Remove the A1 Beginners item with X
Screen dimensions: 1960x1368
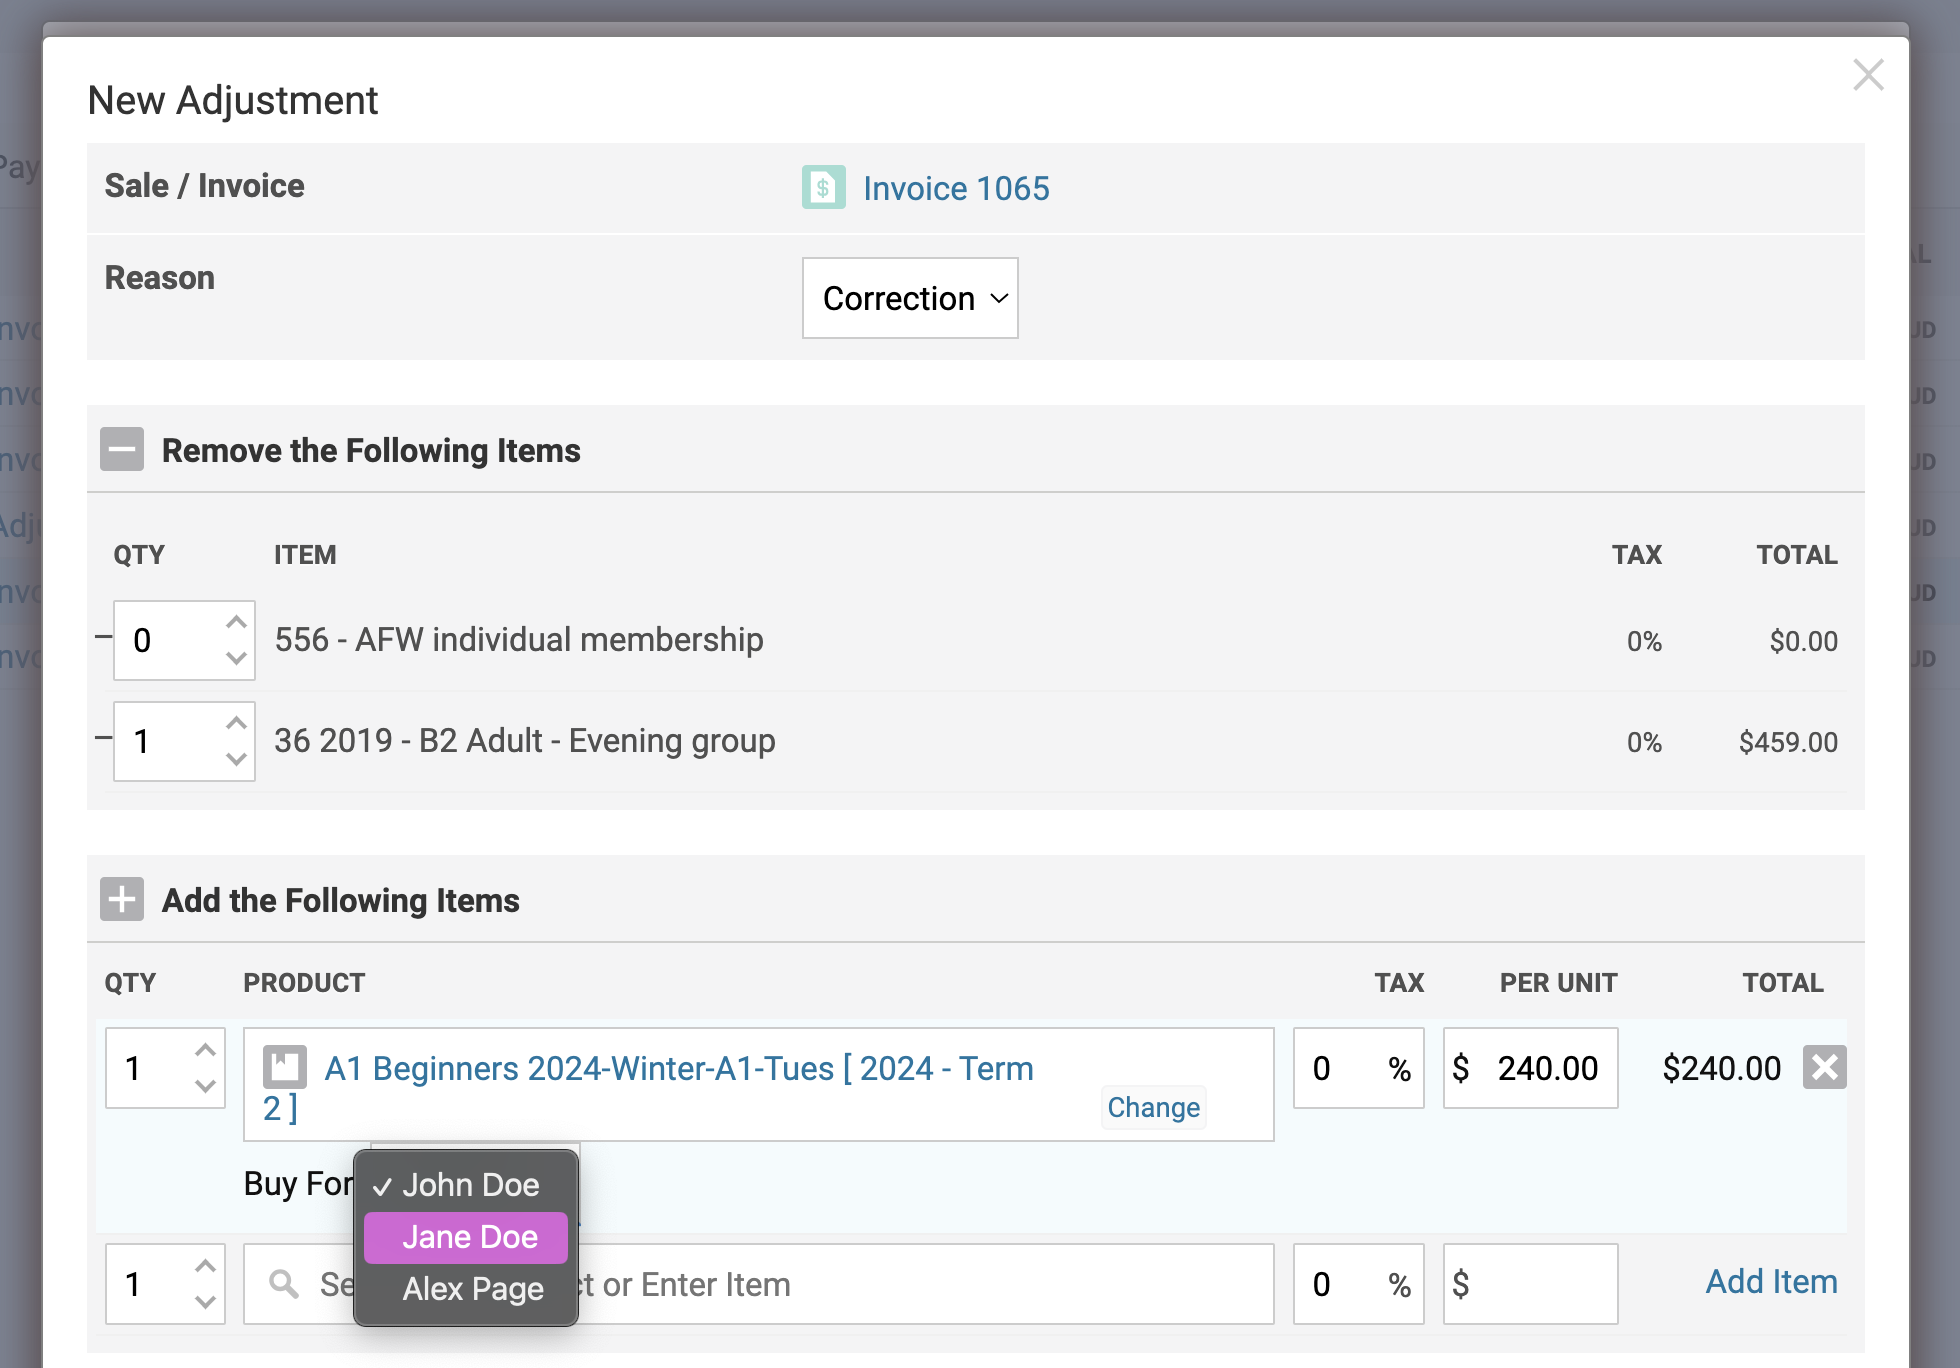click(1824, 1067)
